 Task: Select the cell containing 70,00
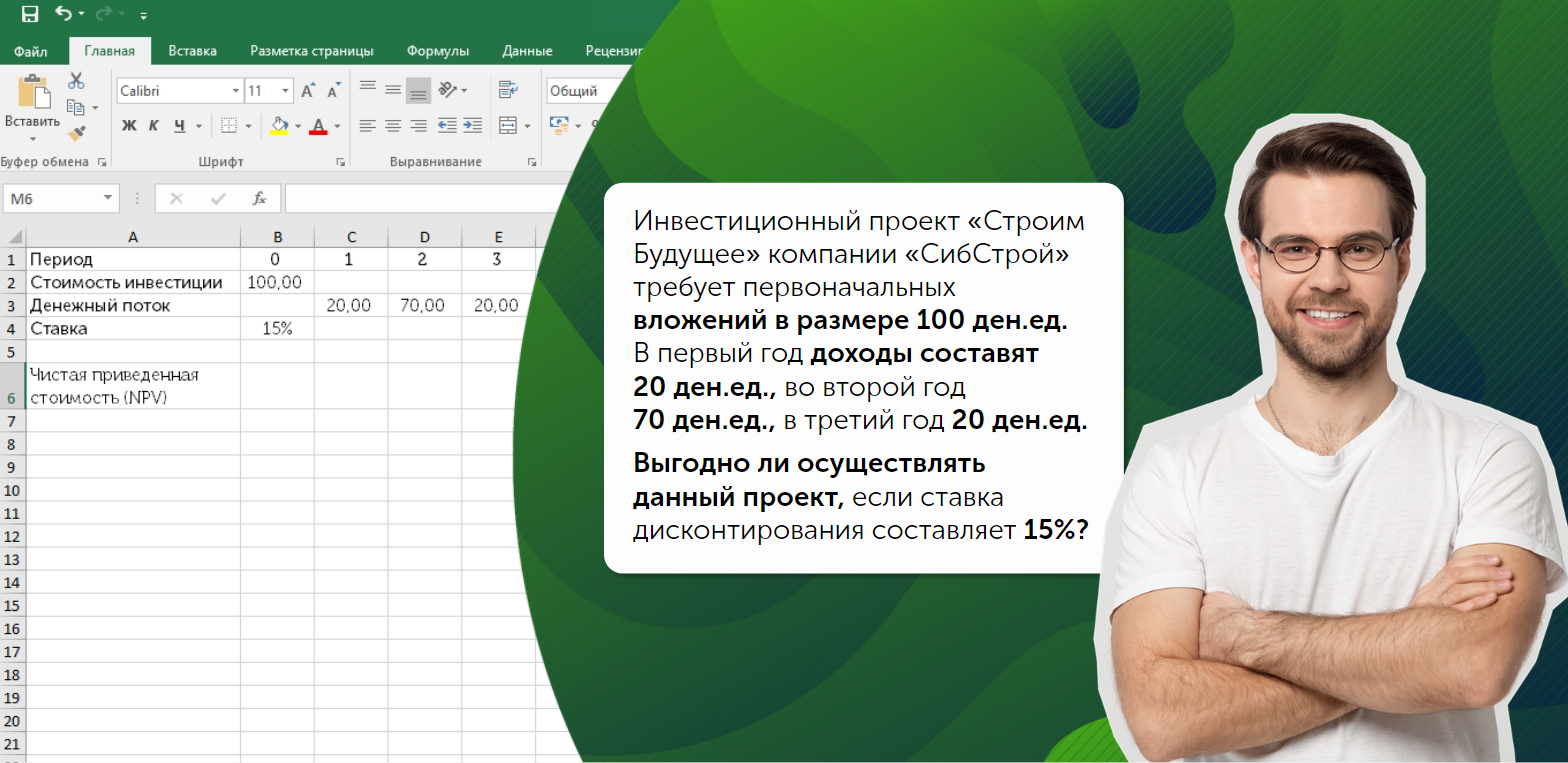424,306
